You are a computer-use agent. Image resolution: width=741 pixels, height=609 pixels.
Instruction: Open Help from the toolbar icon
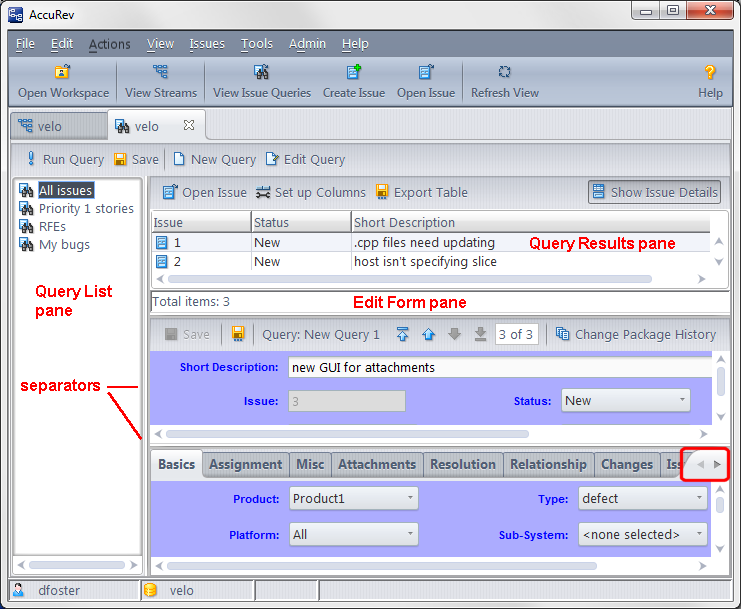coord(710,73)
